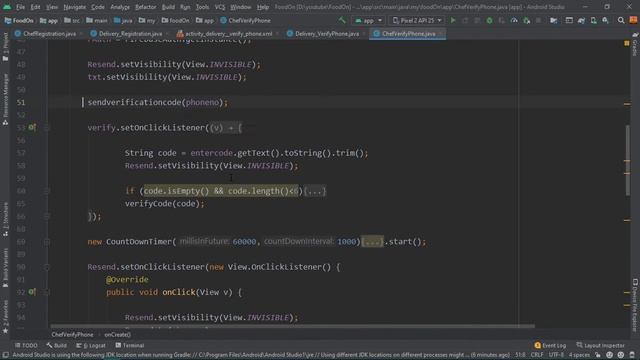Open the File menu
Screen dimensions: 640x360
[x=20, y=7]
